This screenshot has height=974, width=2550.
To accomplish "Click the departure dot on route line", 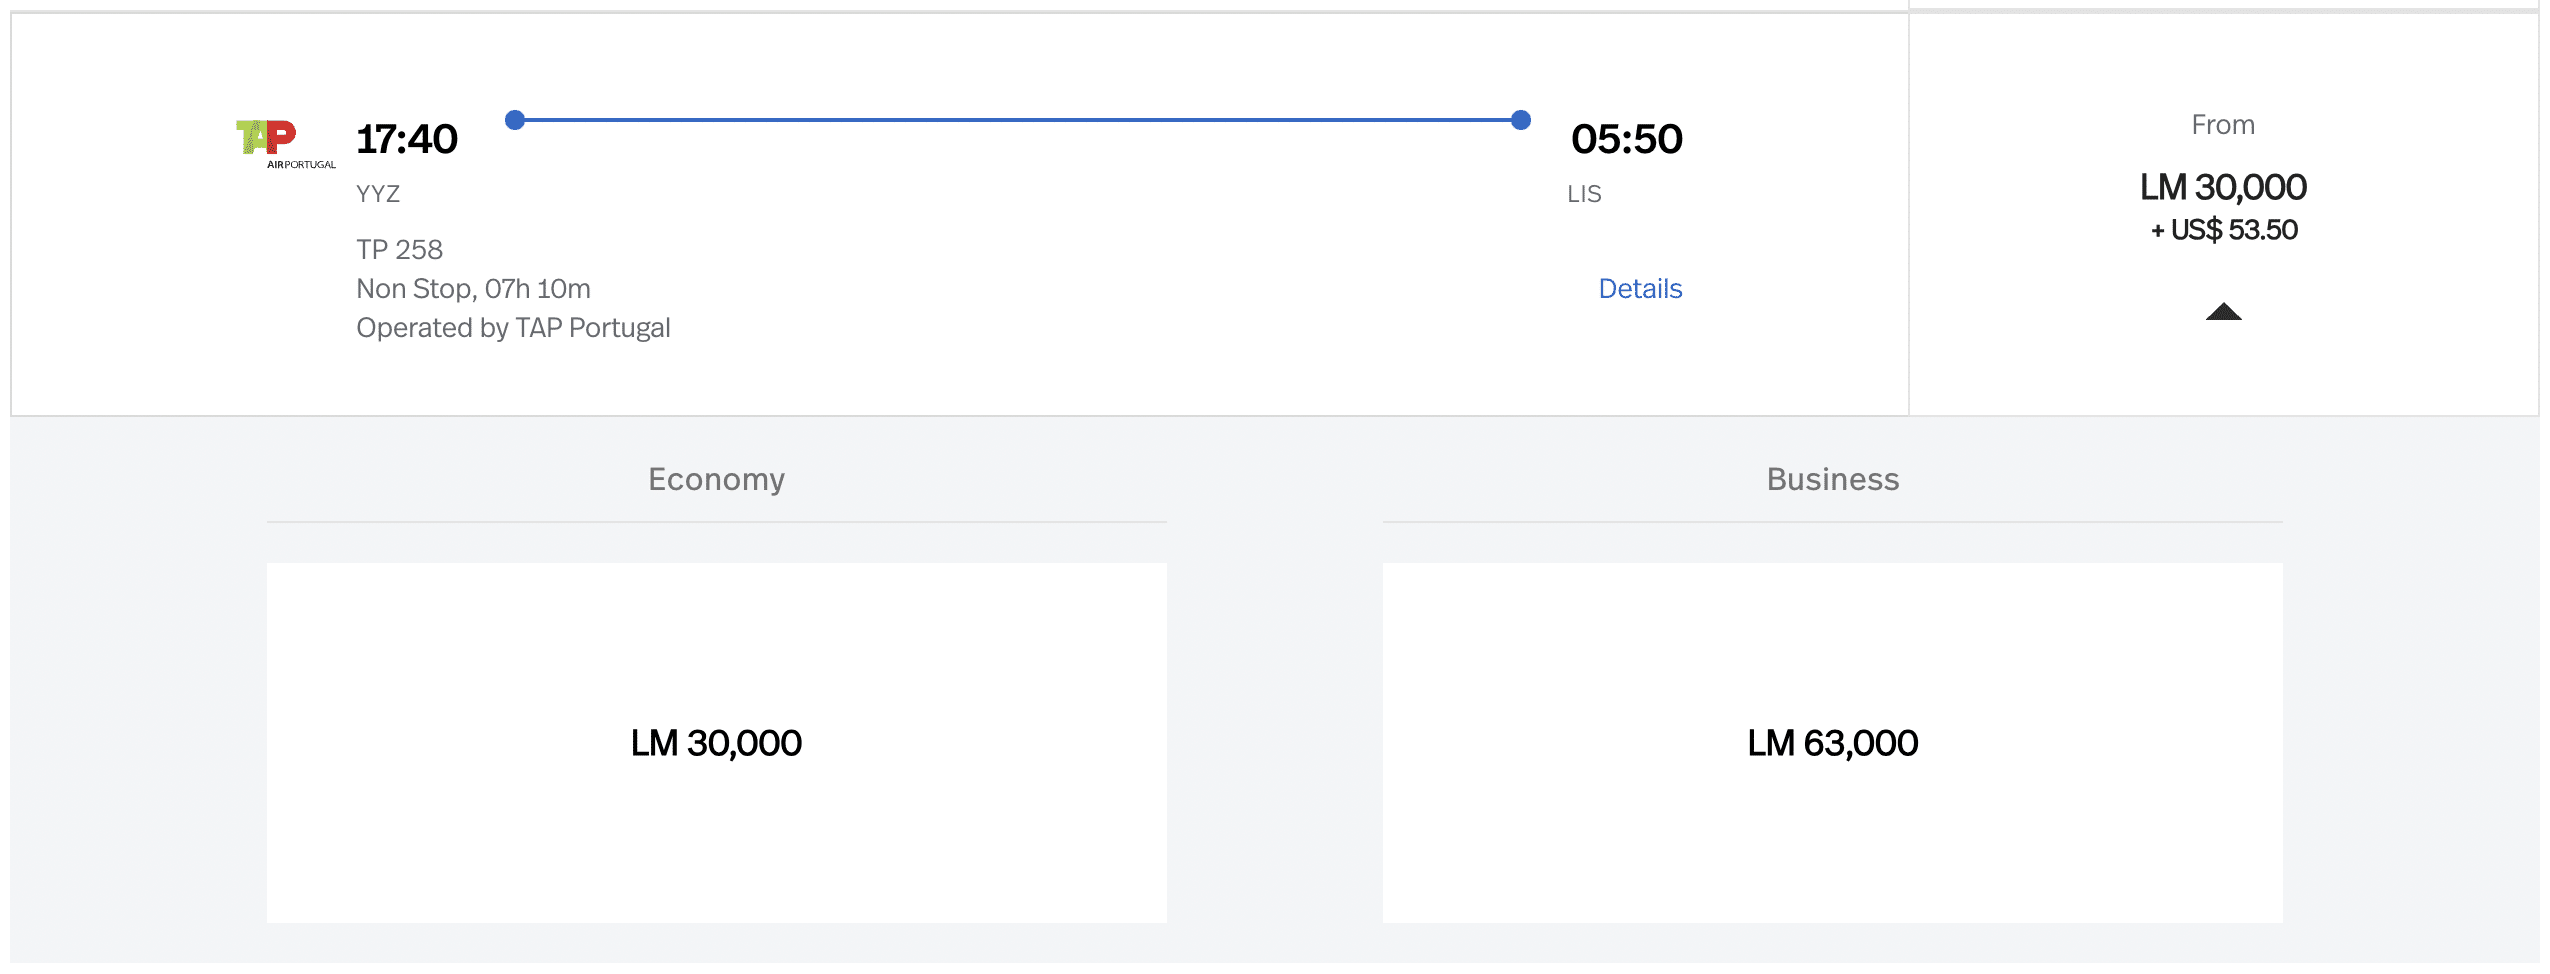I will [x=515, y=120].
